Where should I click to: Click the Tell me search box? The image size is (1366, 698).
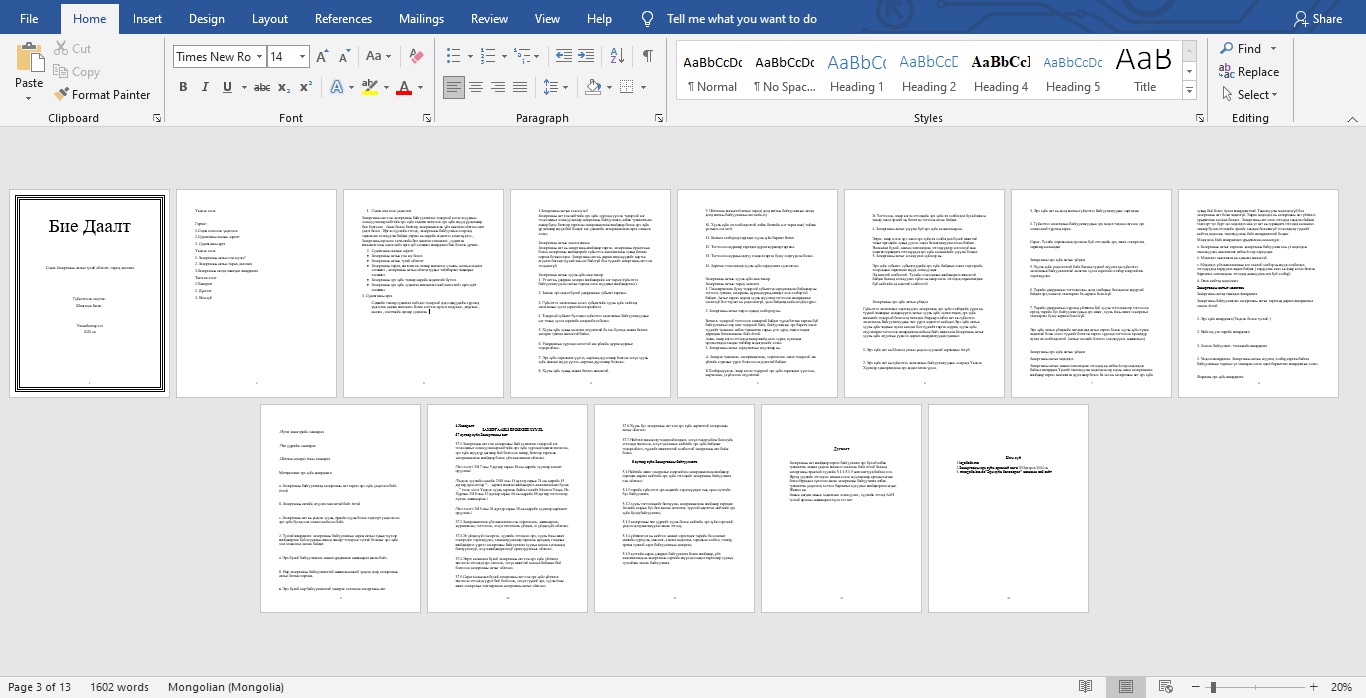(741, 18)
